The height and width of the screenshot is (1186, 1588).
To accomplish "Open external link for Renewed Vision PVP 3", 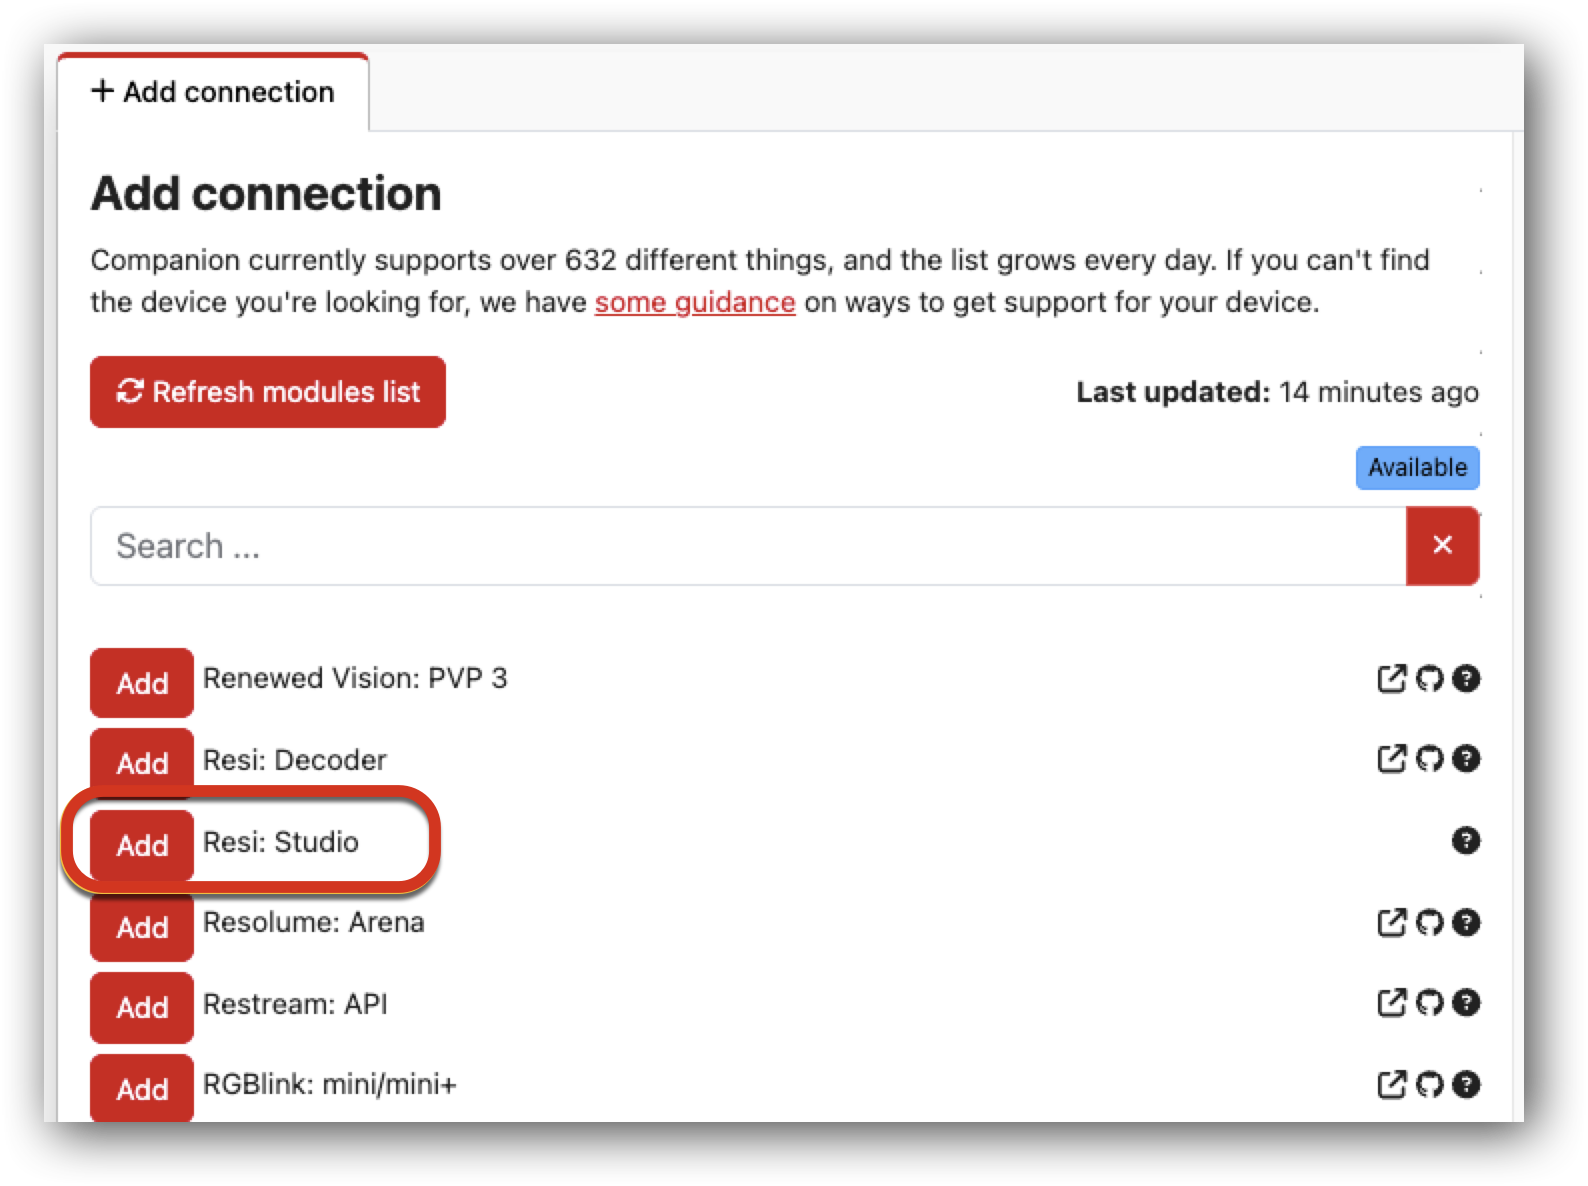I will [x=1391, y=679].
